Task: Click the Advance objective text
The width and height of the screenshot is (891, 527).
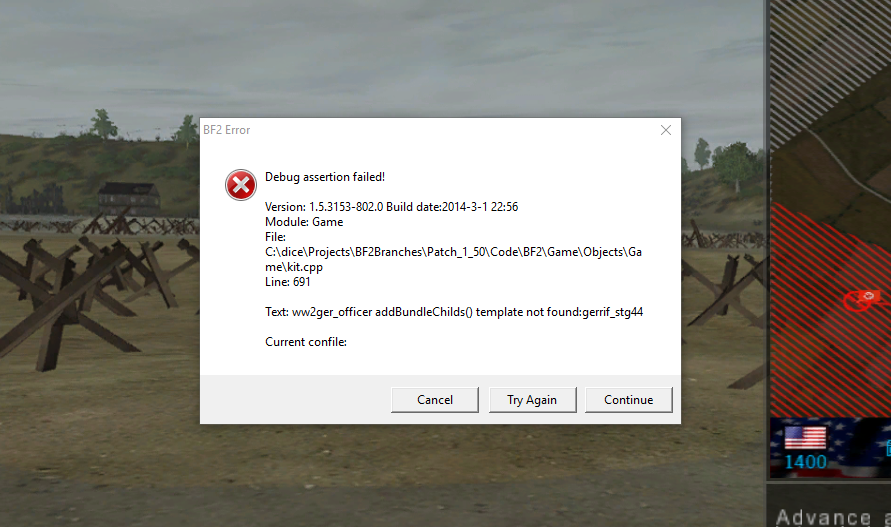Action: point(823,517)
